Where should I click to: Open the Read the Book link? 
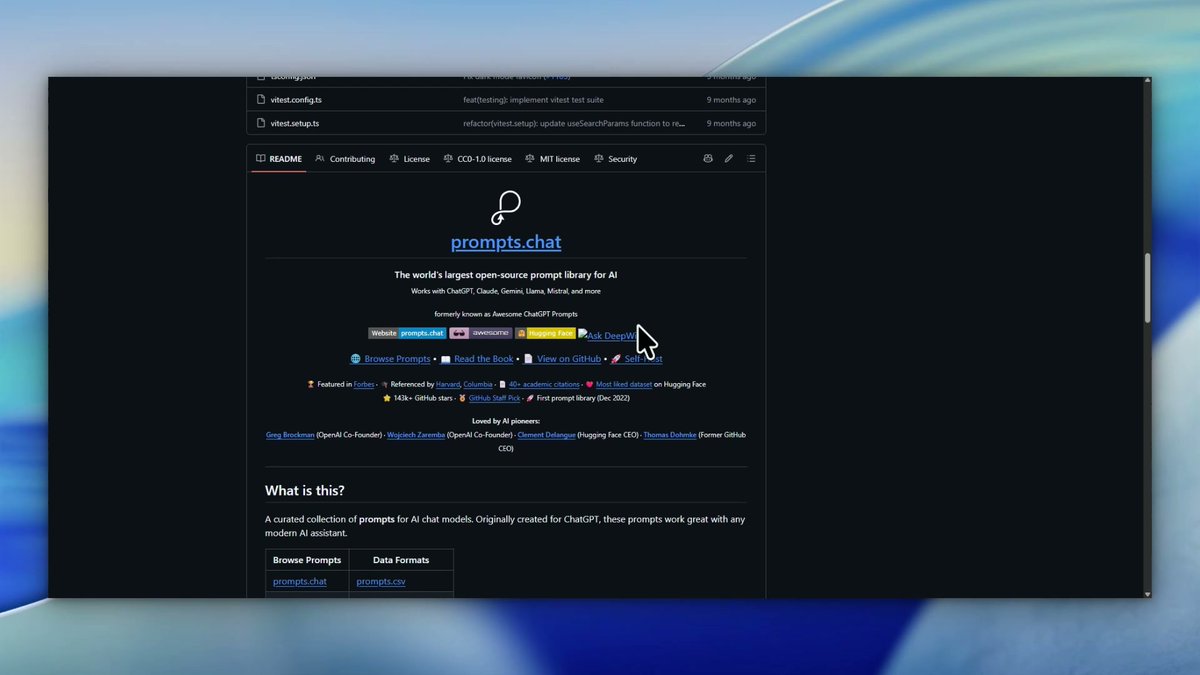[x=483, y=359]
